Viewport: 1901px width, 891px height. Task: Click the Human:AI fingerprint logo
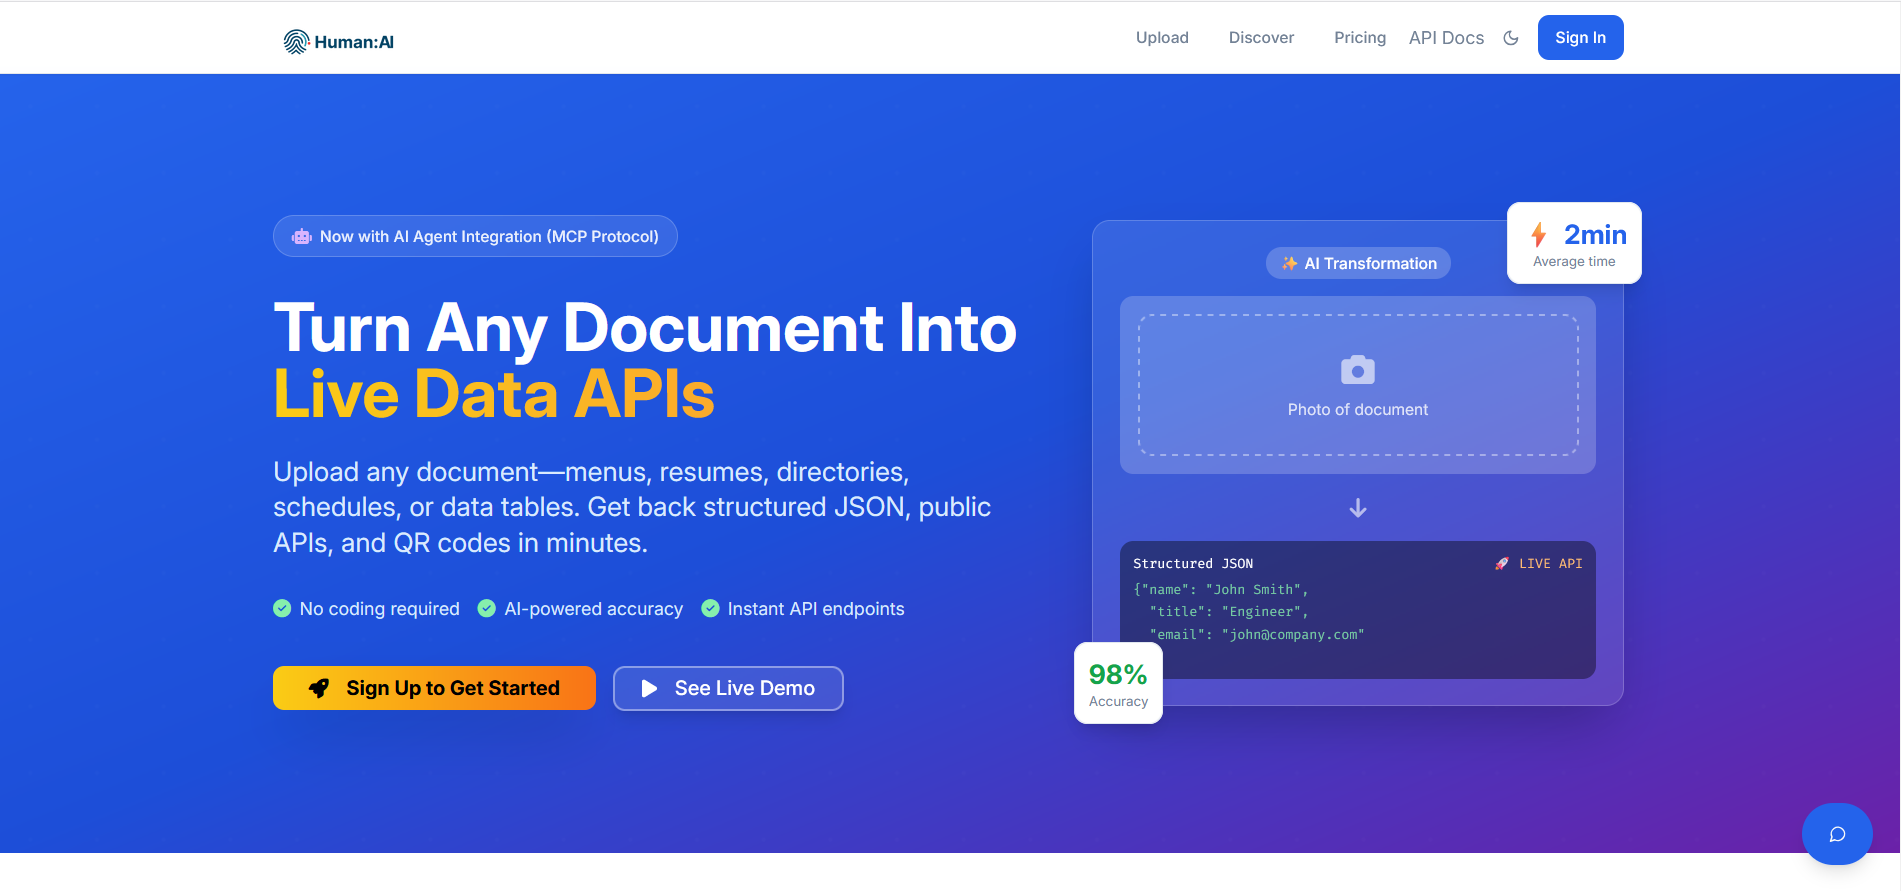(296, 42)
